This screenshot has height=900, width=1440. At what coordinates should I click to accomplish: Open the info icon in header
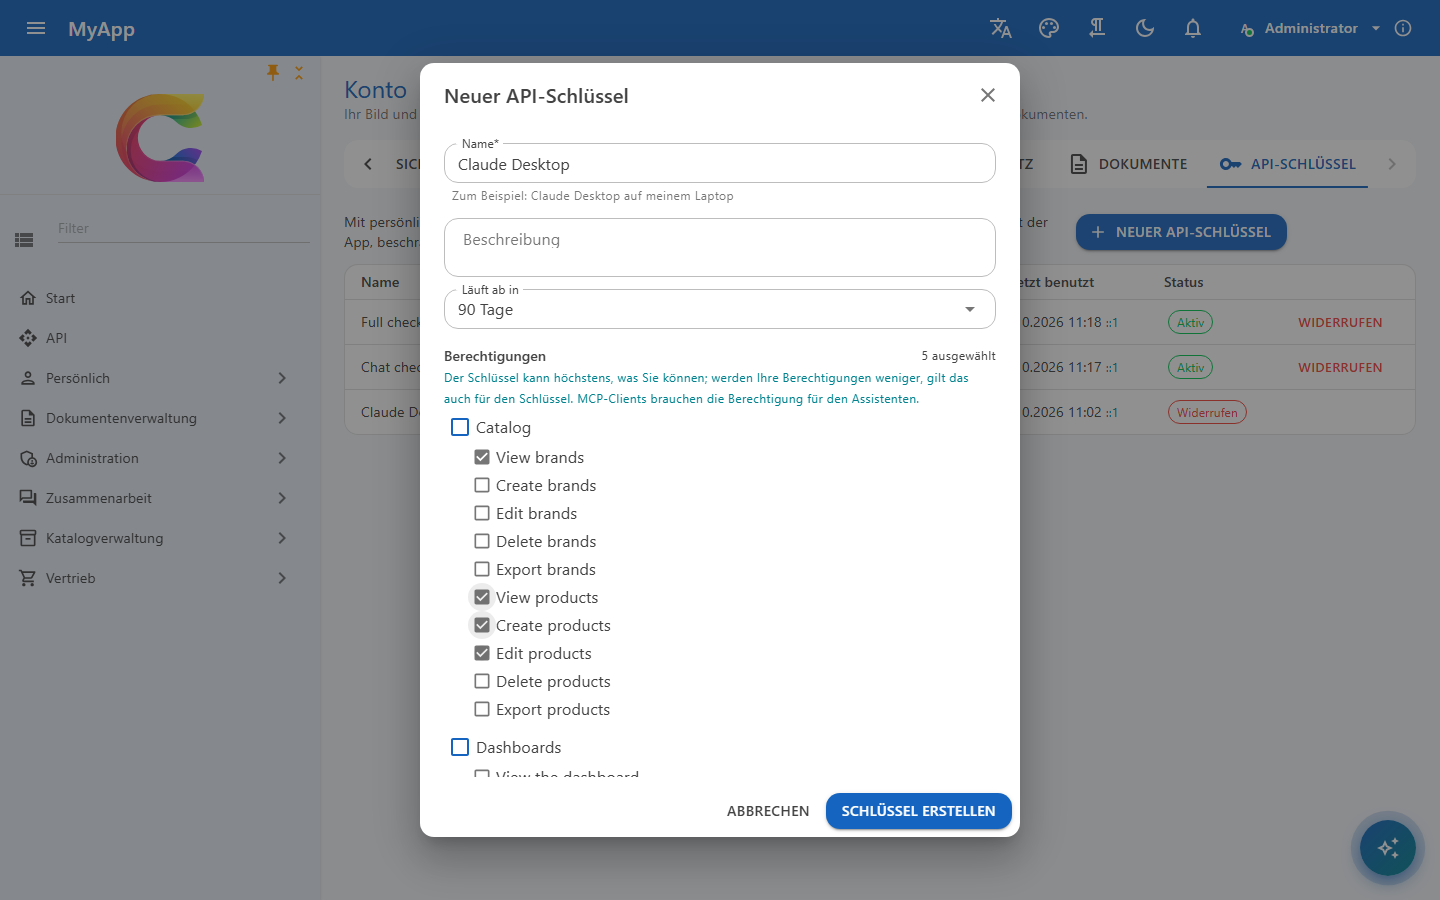click(1403, 28)
